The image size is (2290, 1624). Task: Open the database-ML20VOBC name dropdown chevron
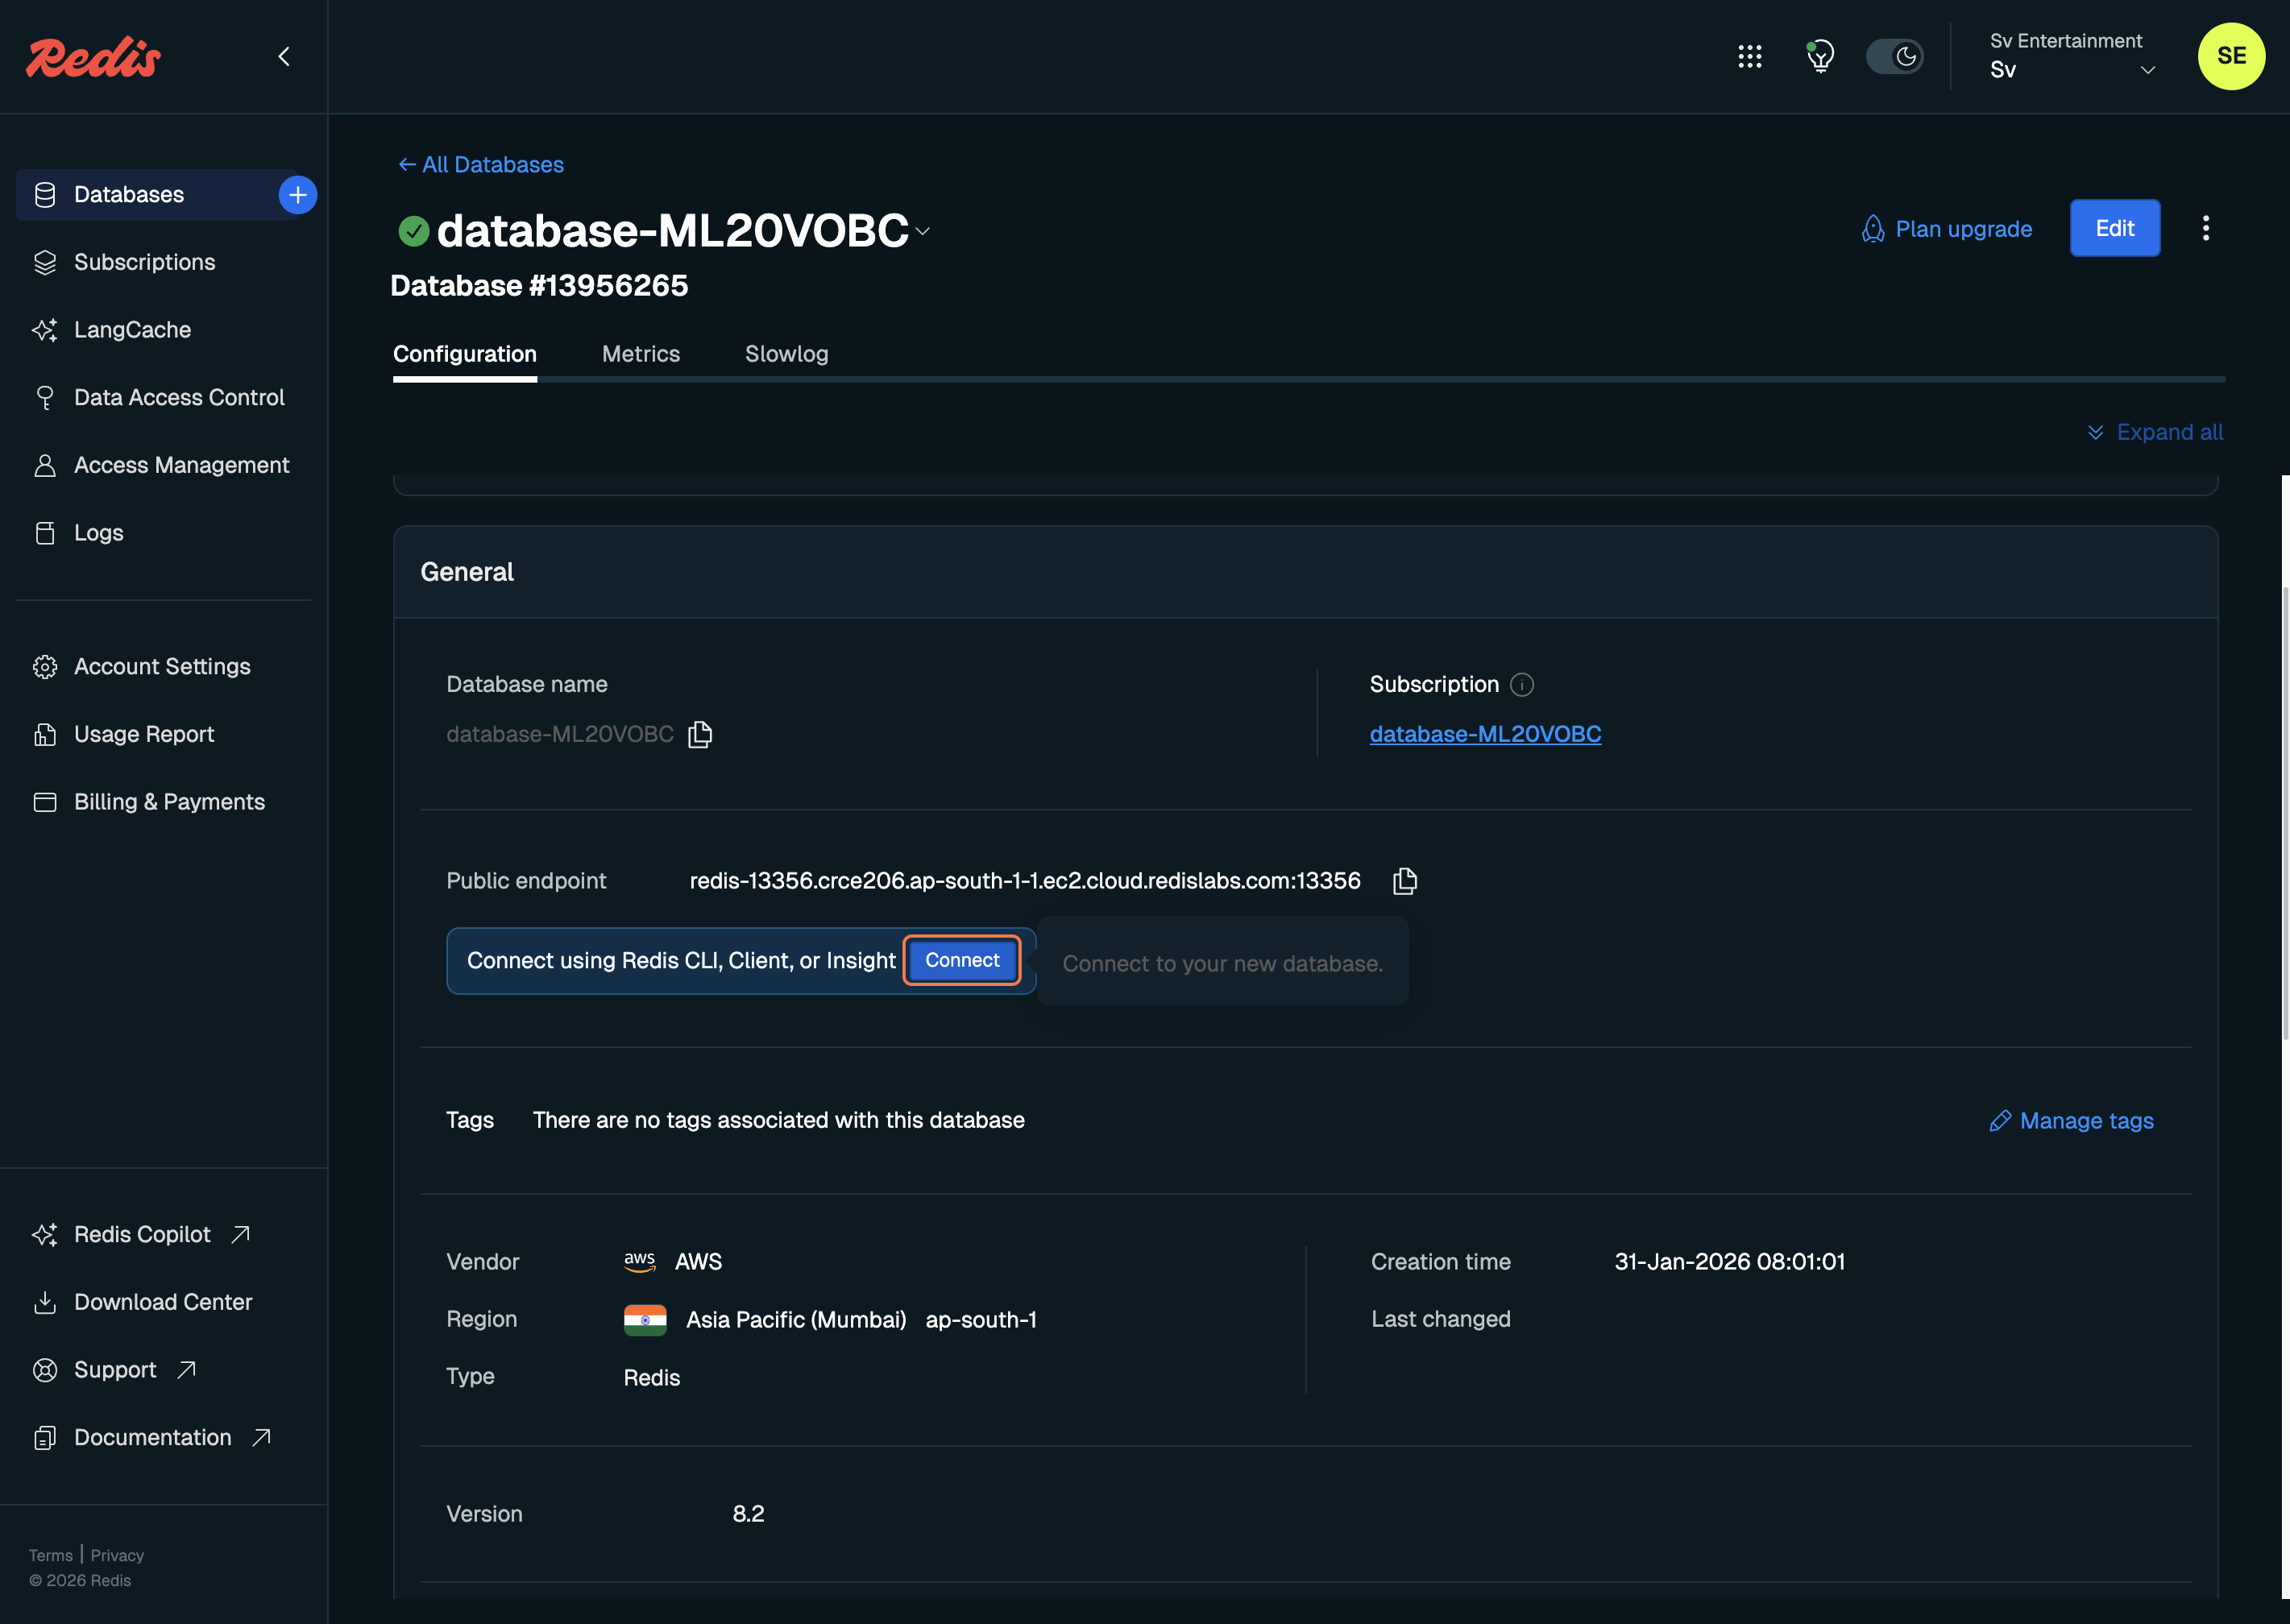(x=922, y=231)
